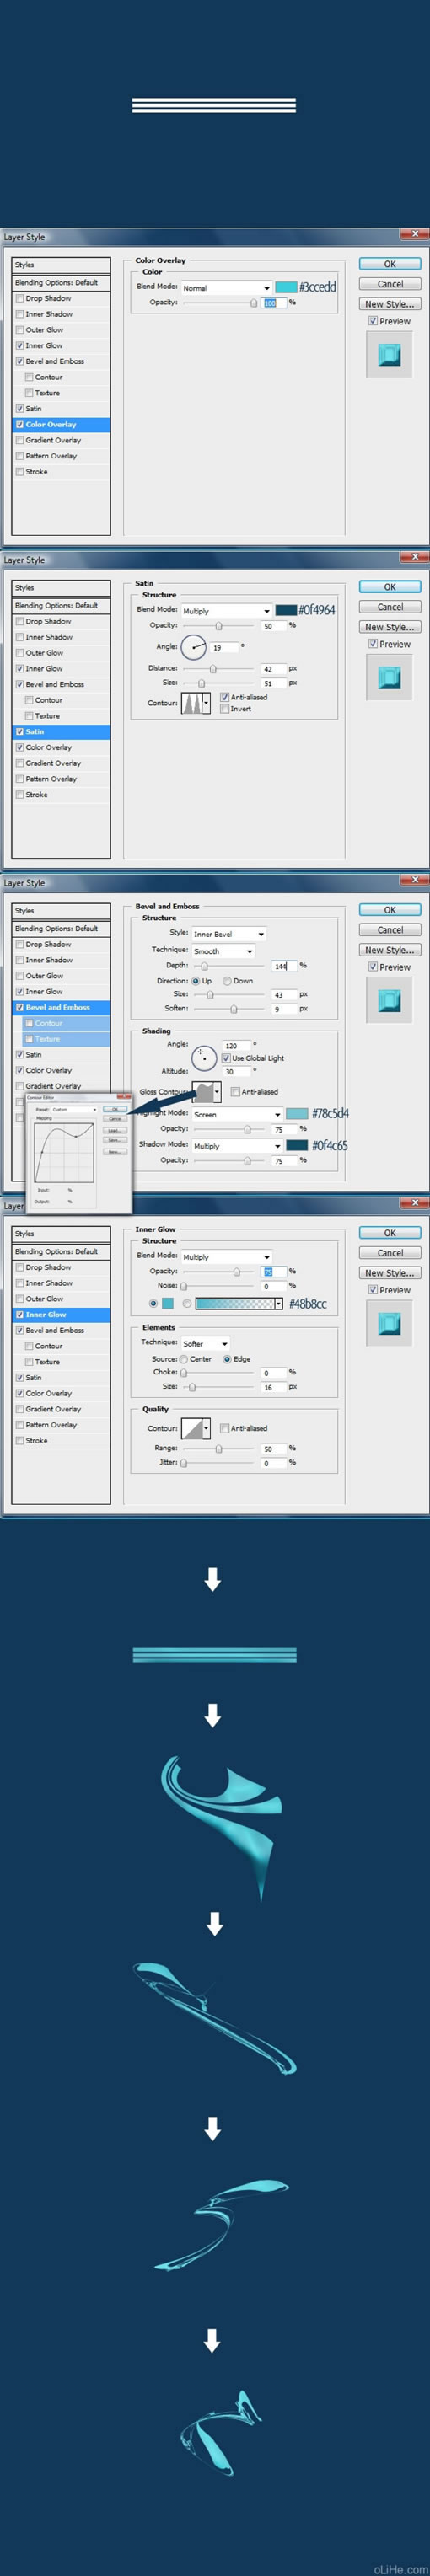
Task: Open the Softer technique dropdown
Action: coord(205,1344)
